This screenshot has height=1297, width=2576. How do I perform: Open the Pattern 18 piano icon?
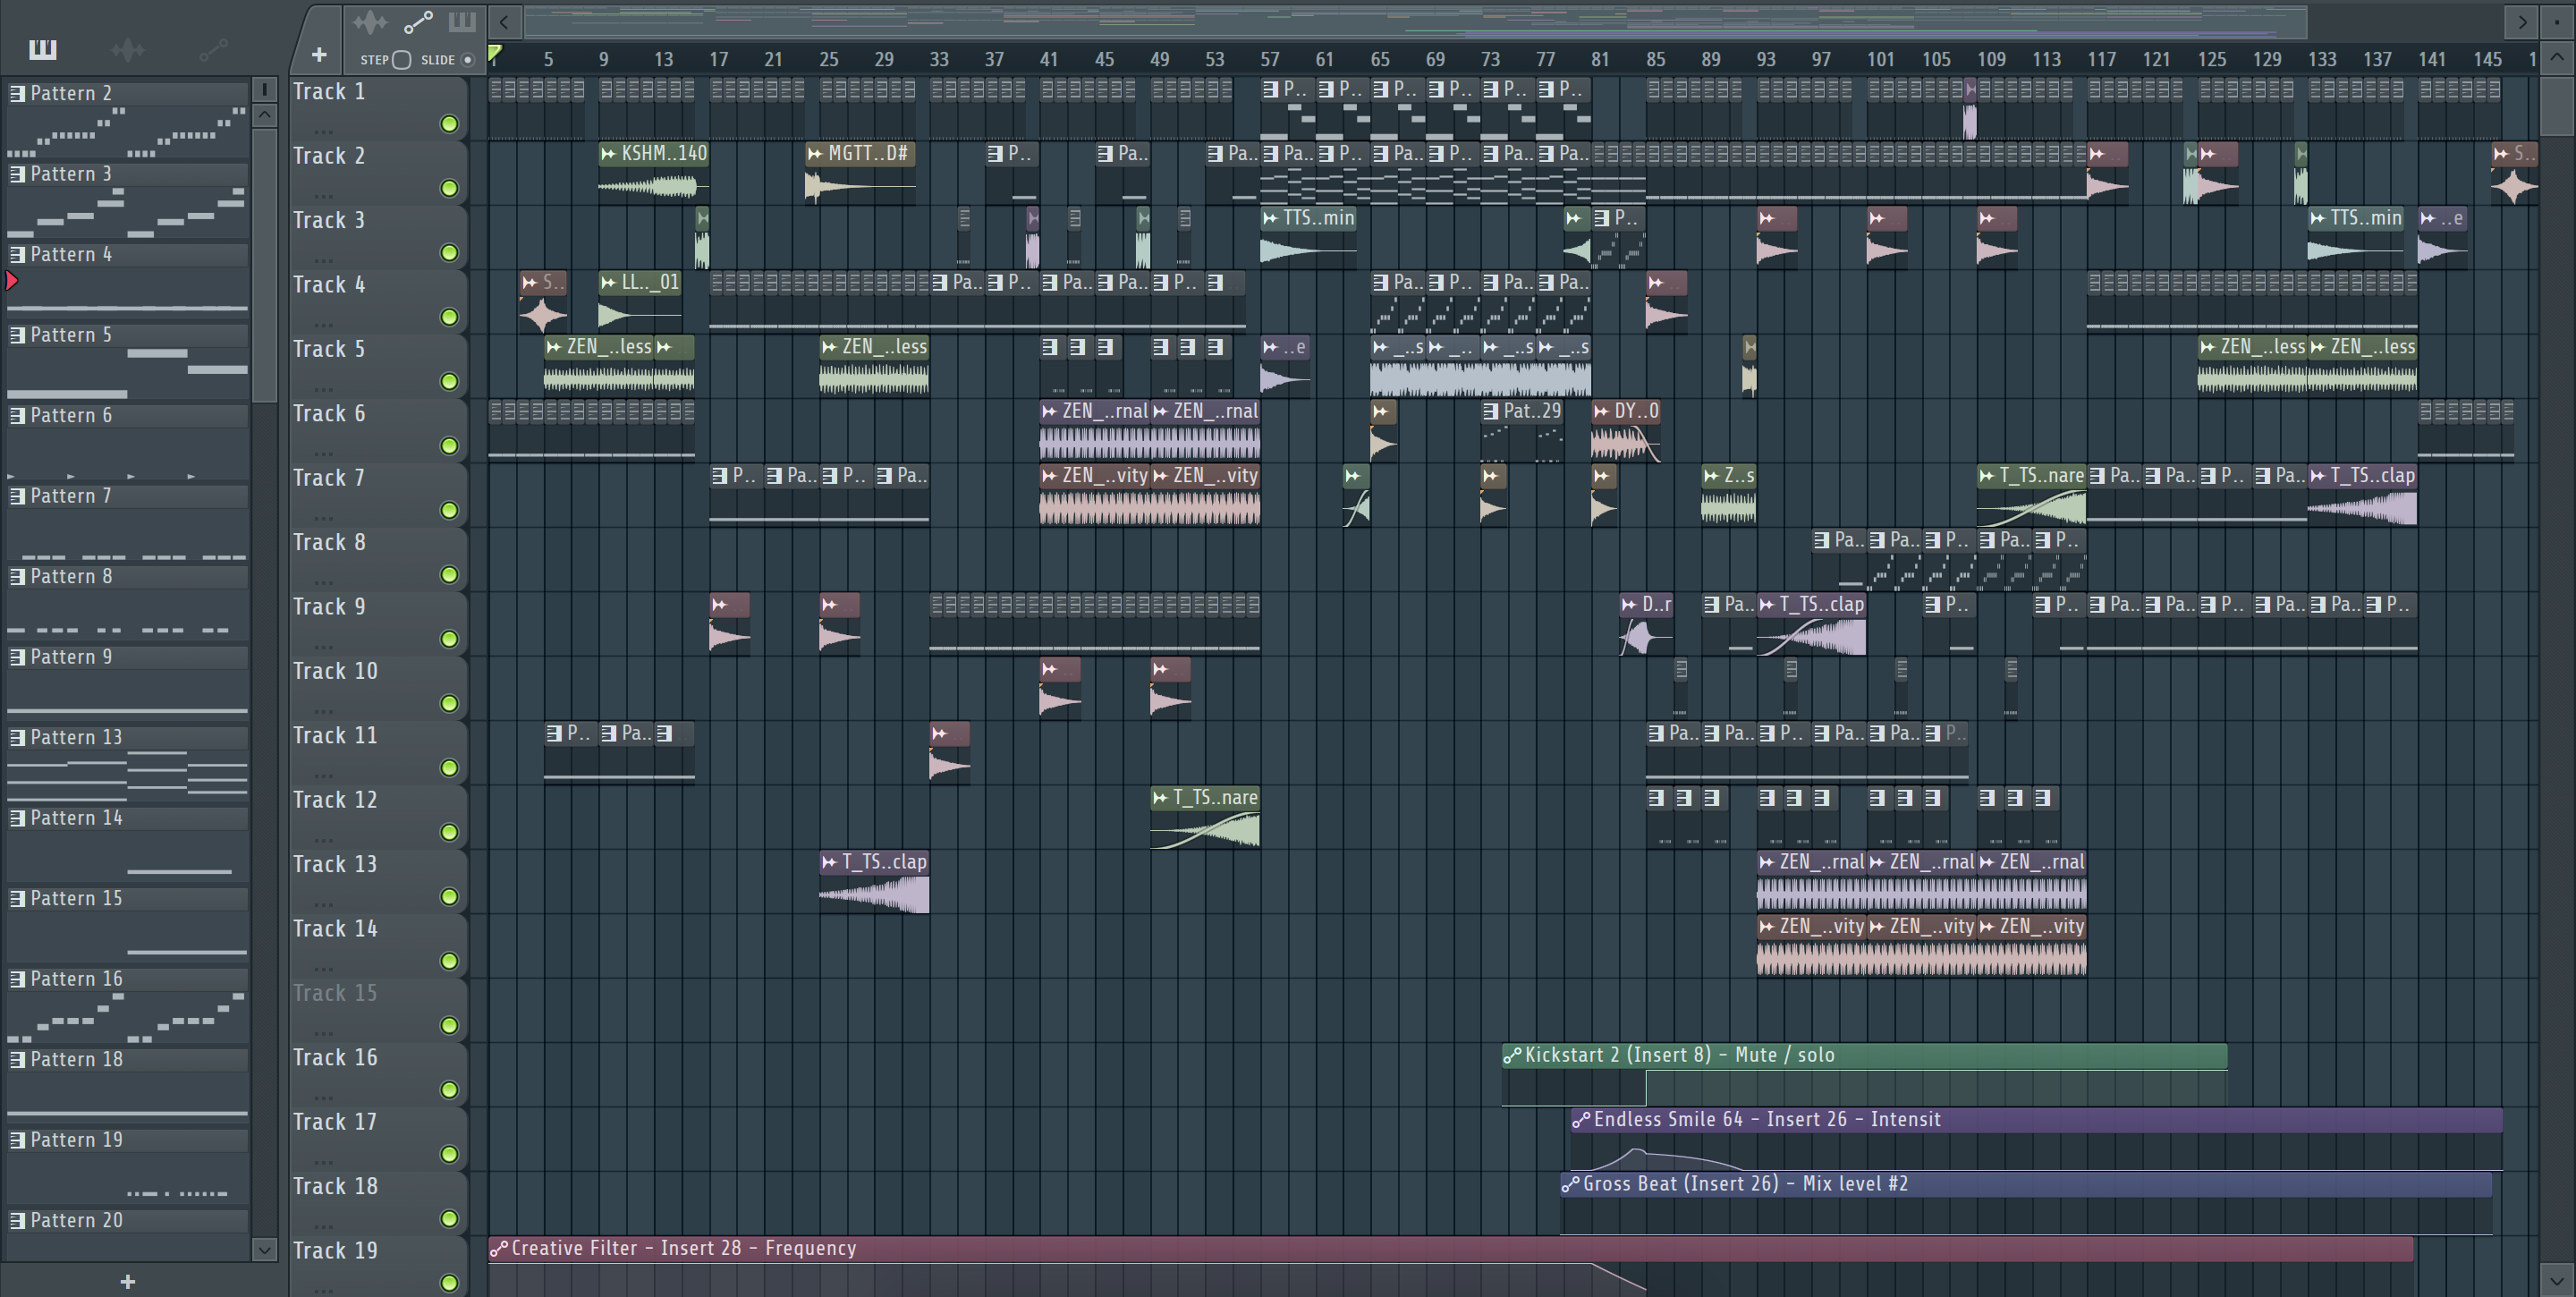[18, 1059]
